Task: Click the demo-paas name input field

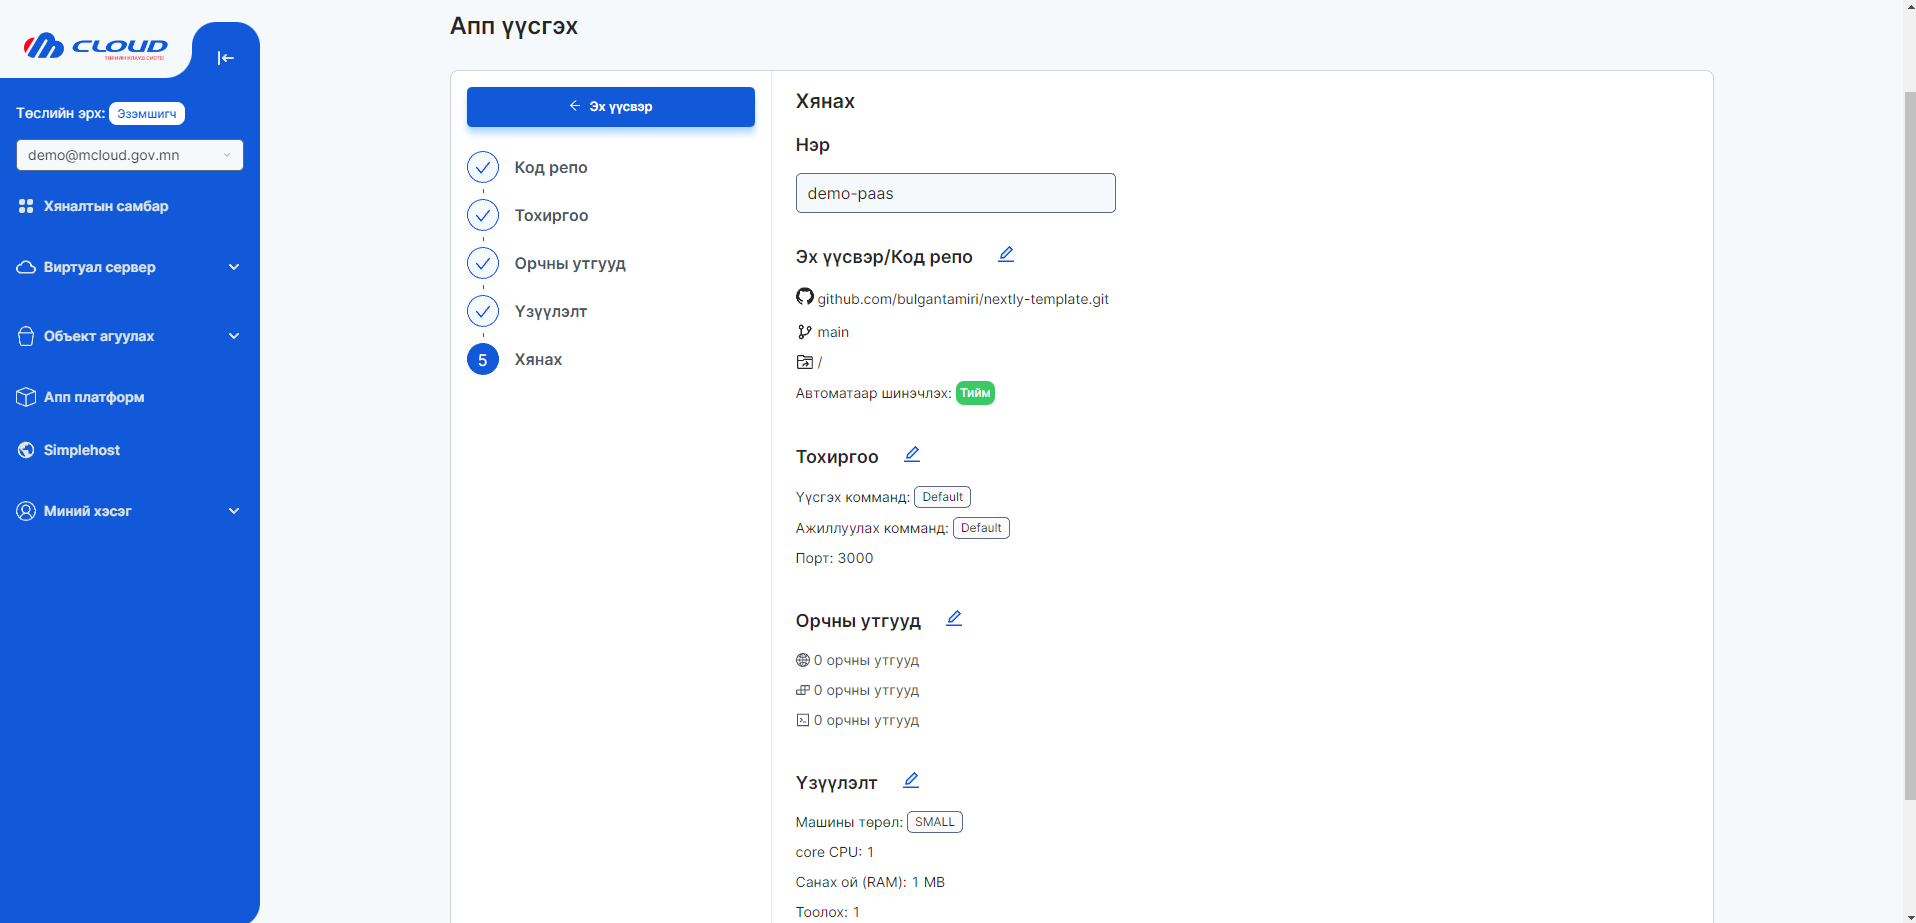Action: (x=954, y=193)
